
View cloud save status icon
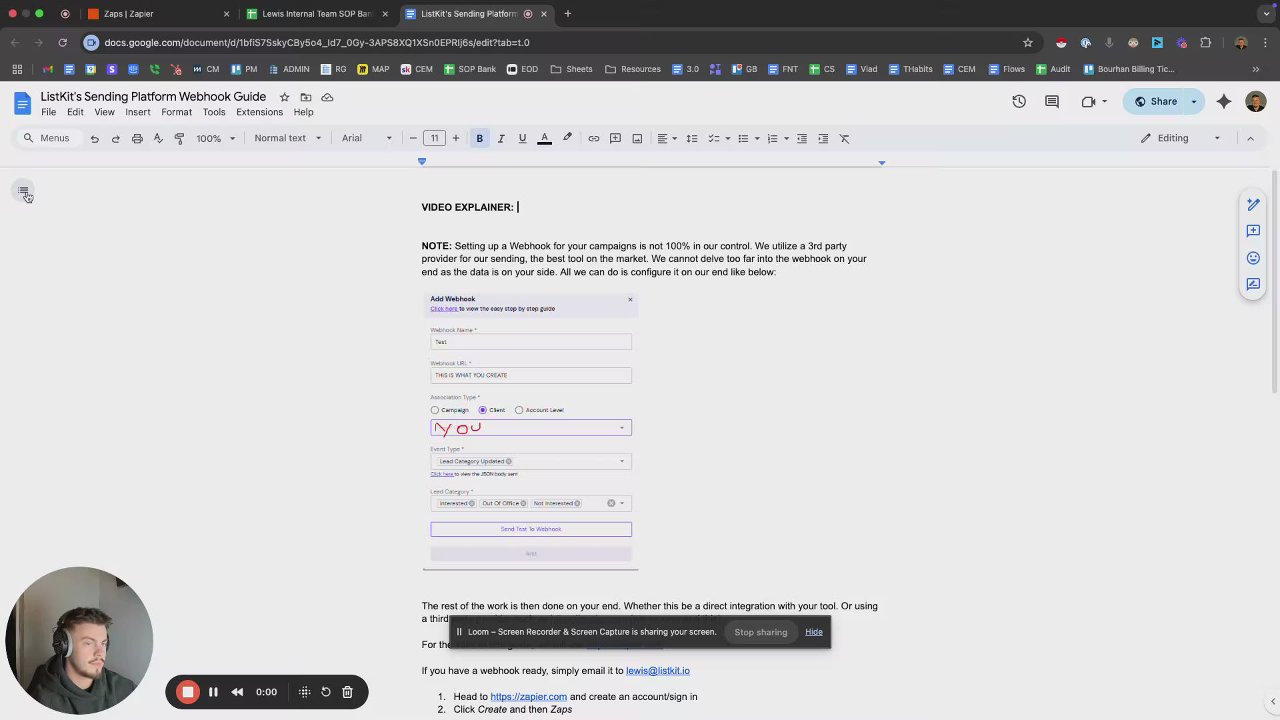click(x=327, y=97)
